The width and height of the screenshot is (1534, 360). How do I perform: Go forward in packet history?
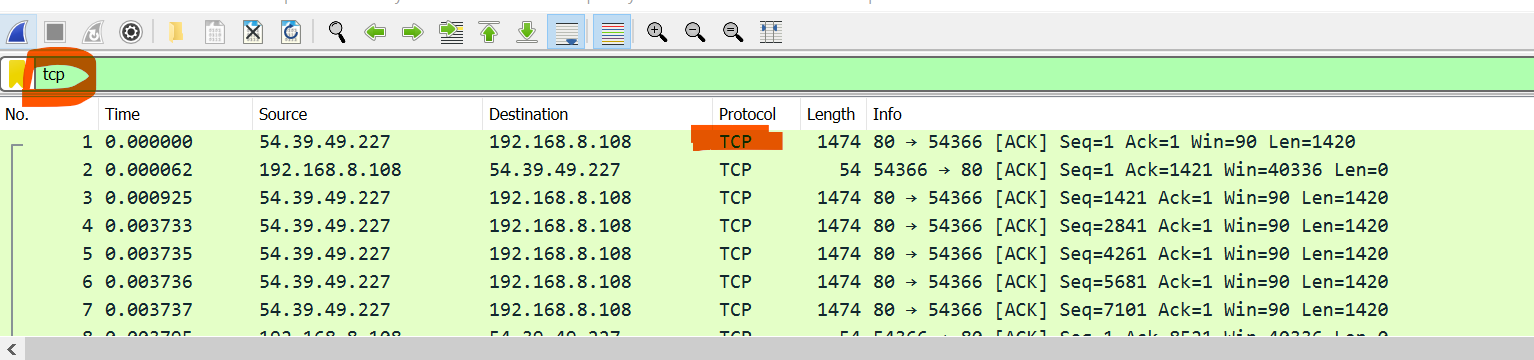[x=413, y=32]
